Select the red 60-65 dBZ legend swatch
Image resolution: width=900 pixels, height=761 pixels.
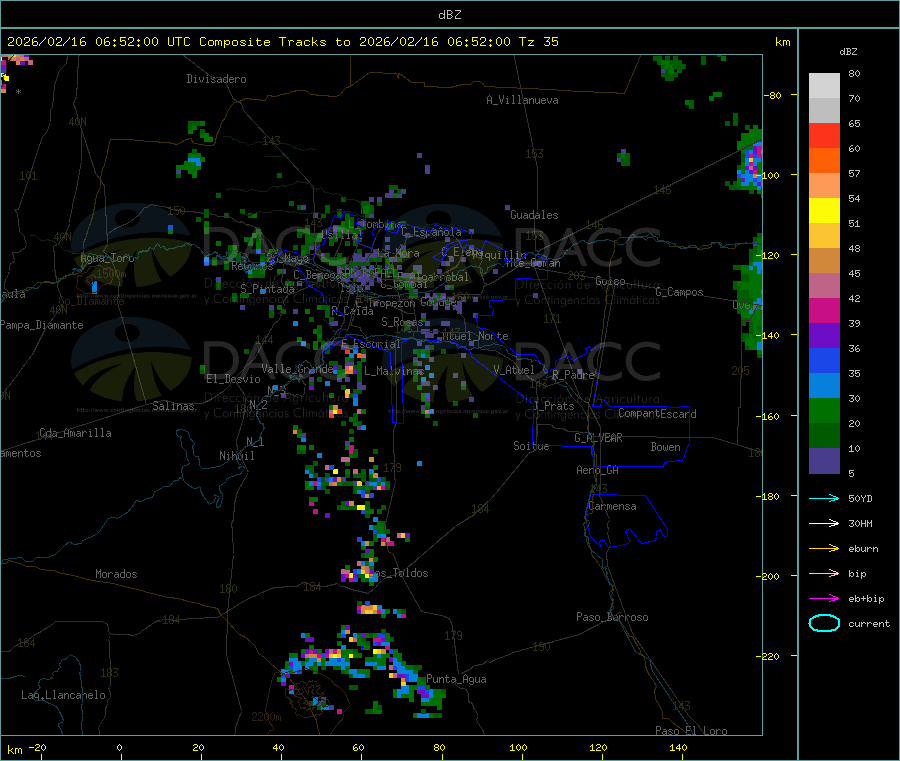point(824,135)
